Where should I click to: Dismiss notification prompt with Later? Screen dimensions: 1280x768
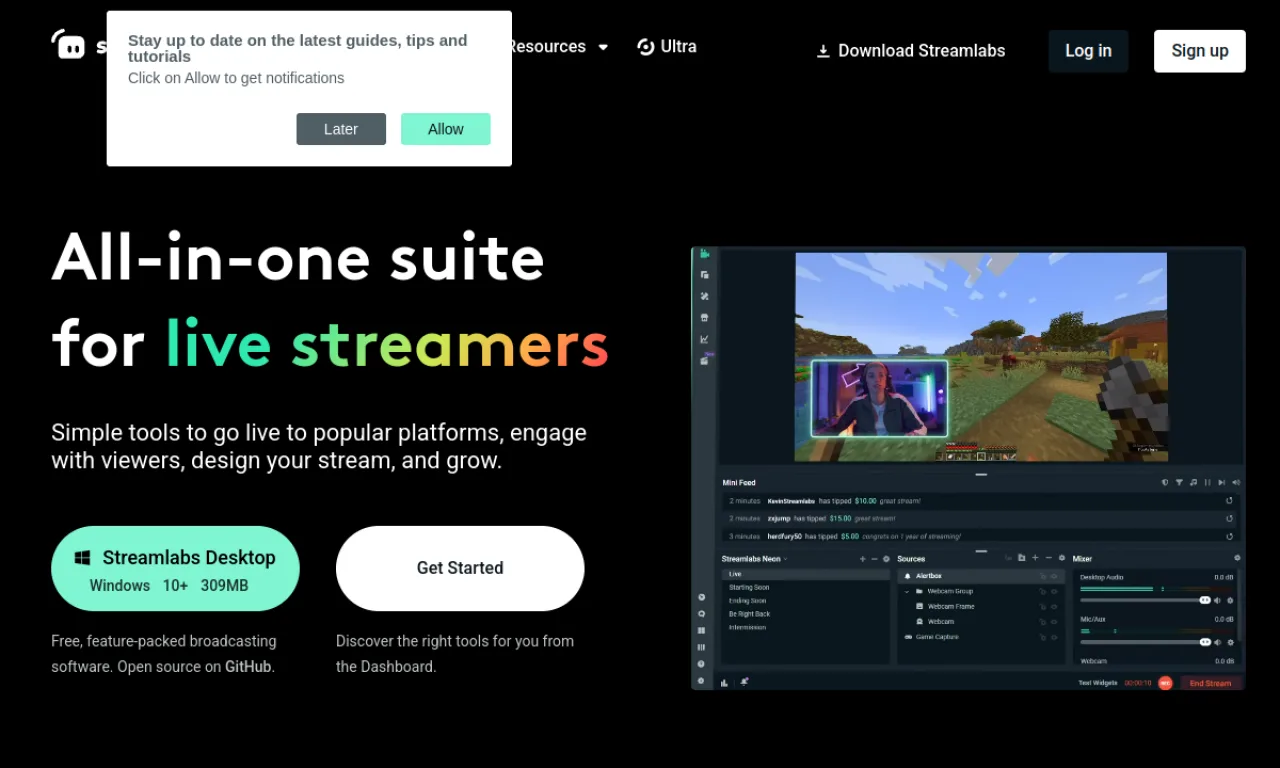coord(341,129)
